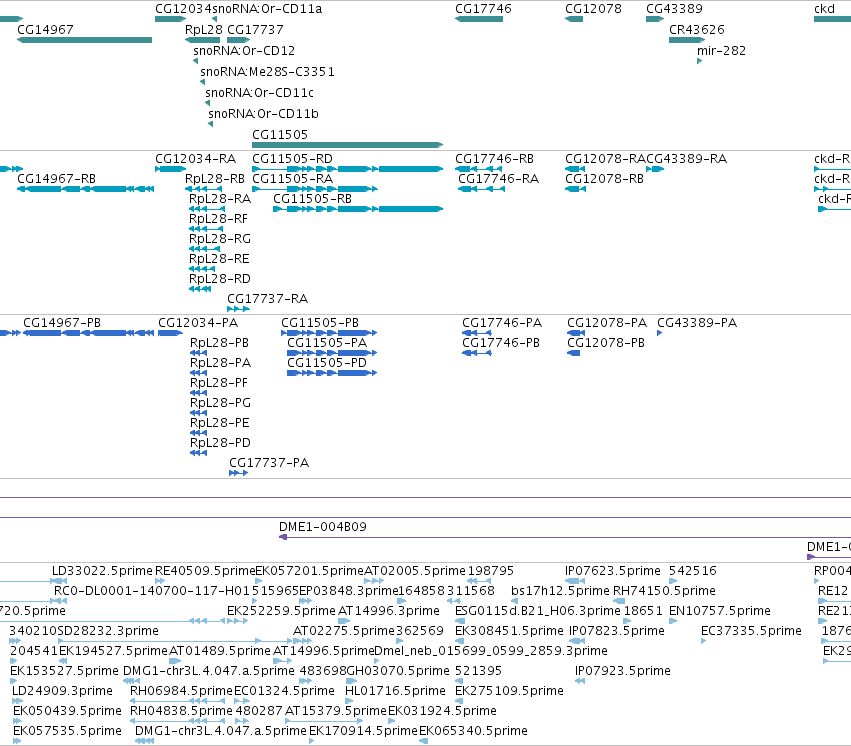Click the CG11505 gene bar

pos(347,145)
